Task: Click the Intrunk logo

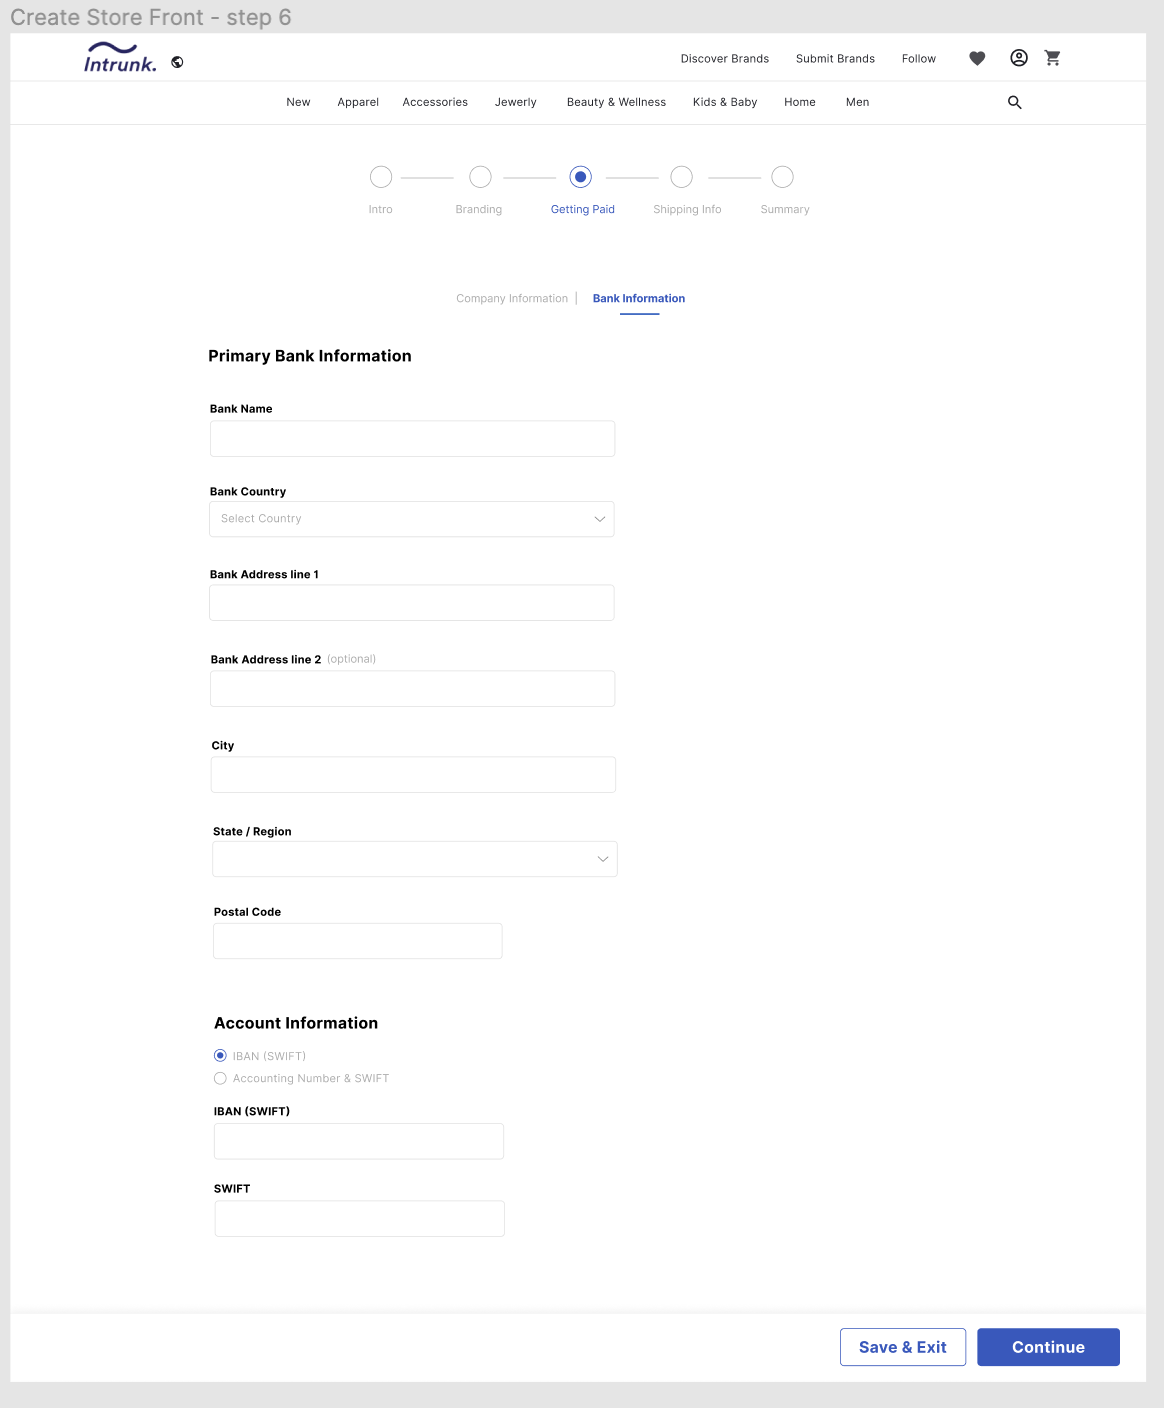Action: coord(120,58)
